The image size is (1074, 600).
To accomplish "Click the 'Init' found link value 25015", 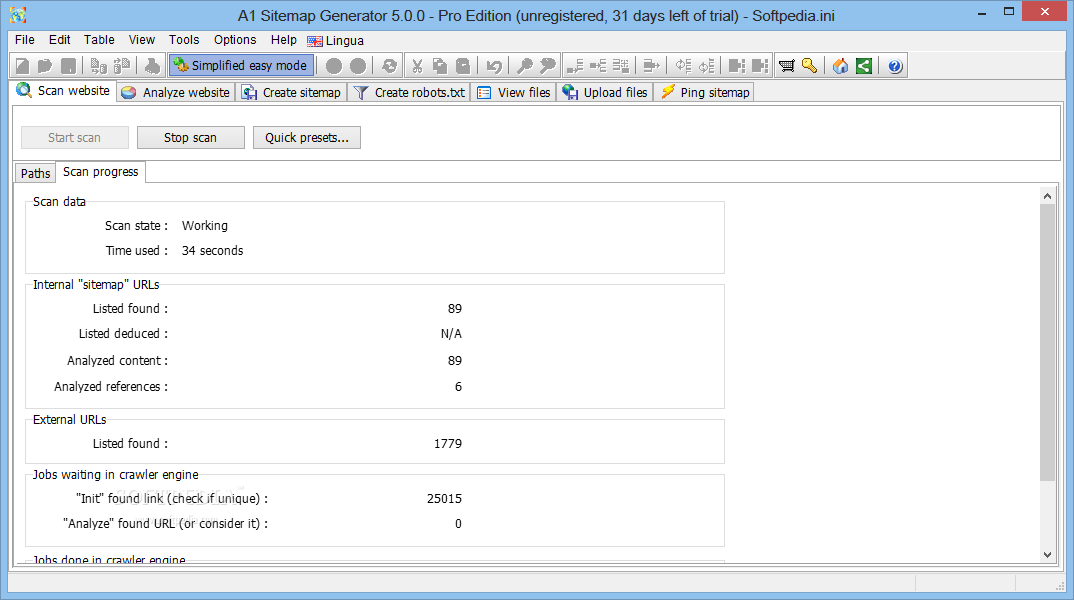I will point(445,499).
